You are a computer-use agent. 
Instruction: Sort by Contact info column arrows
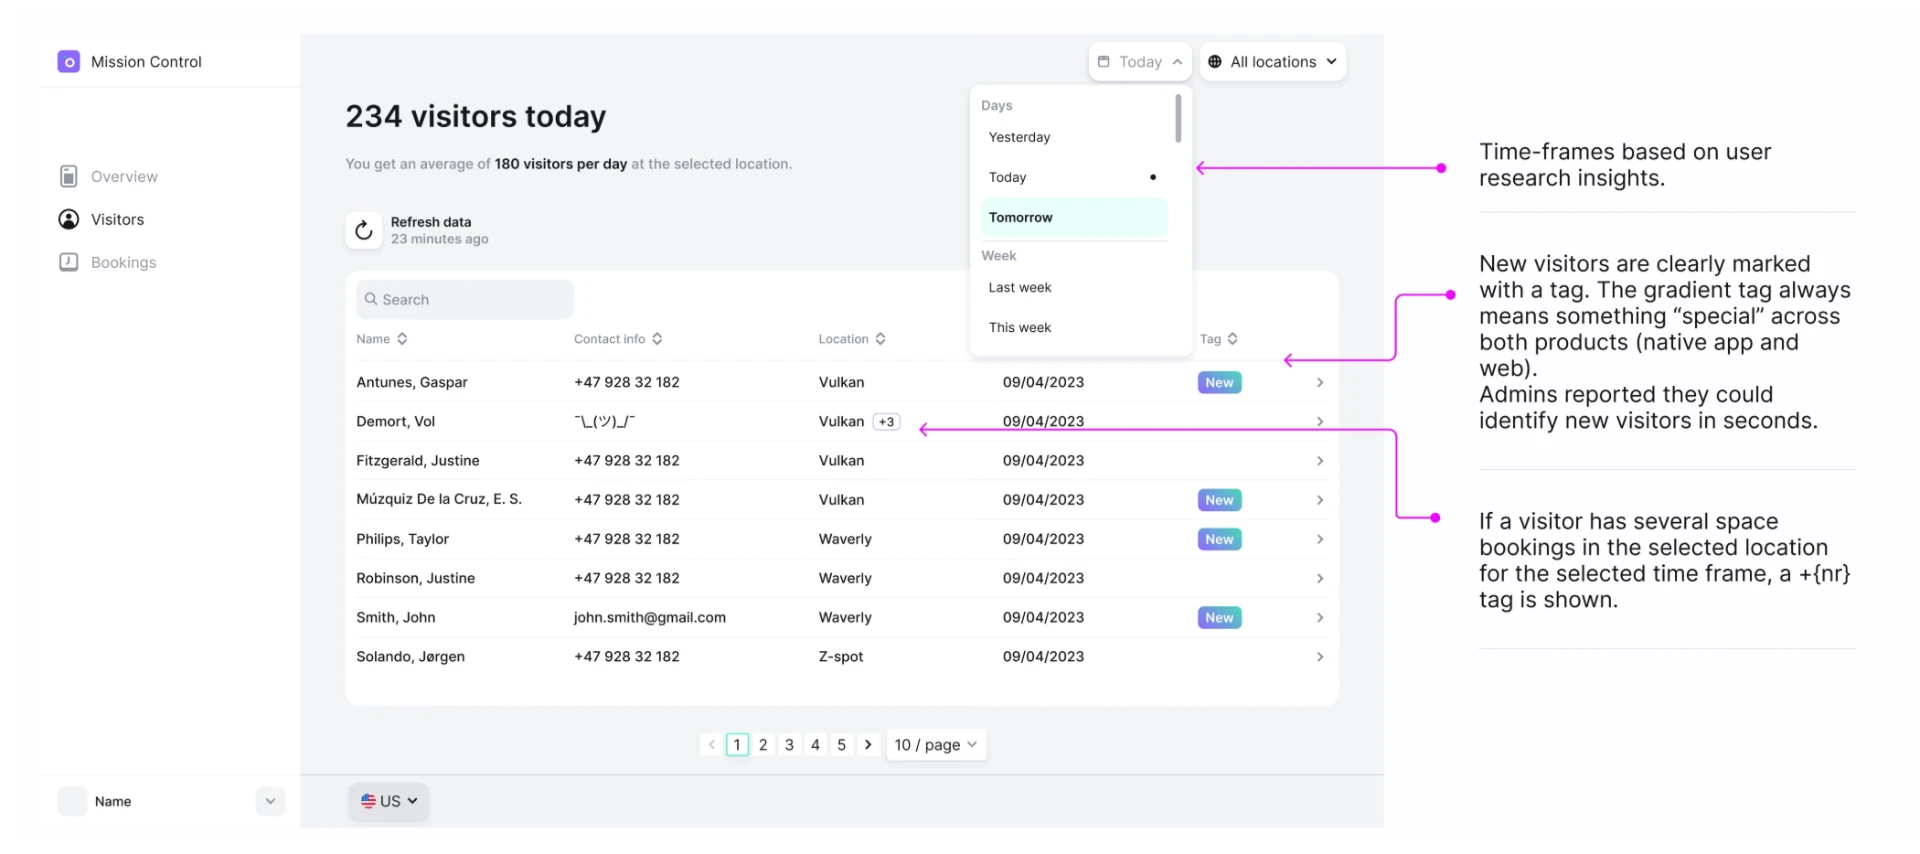click(657, 340)
